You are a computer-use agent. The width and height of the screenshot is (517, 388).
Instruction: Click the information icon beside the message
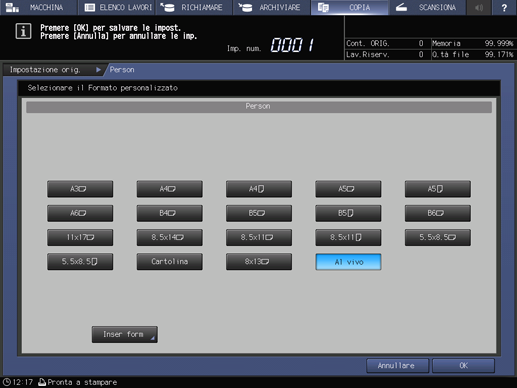23,31
